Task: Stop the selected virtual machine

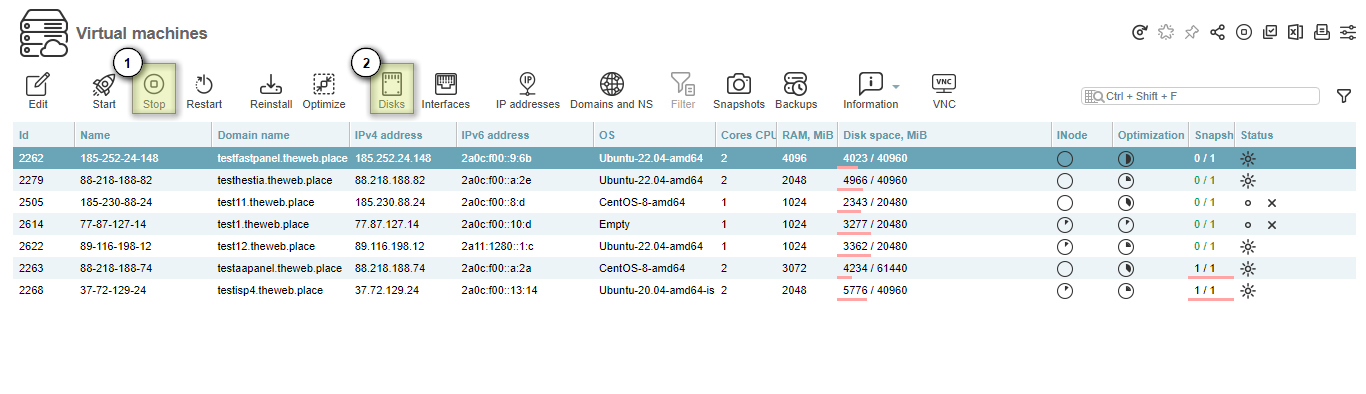Action: (x=154, y=89)
